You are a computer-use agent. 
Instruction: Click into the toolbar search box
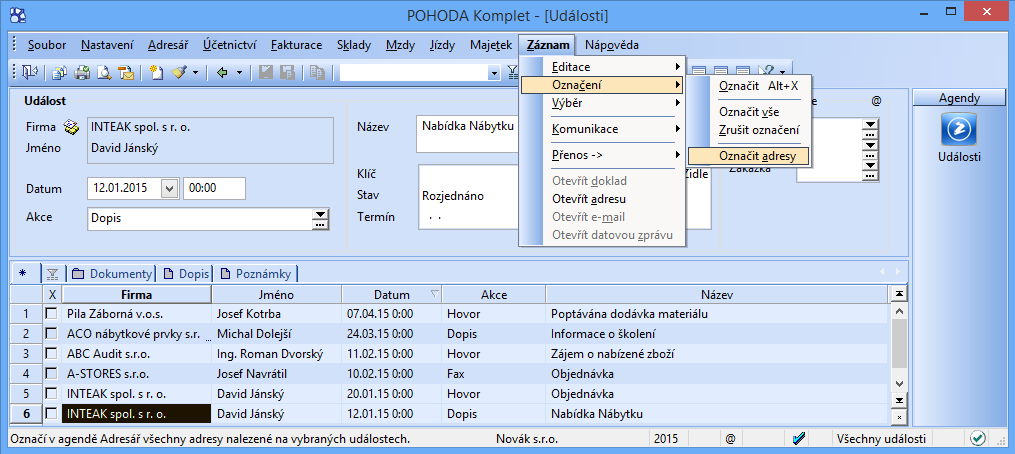point(415,73)
